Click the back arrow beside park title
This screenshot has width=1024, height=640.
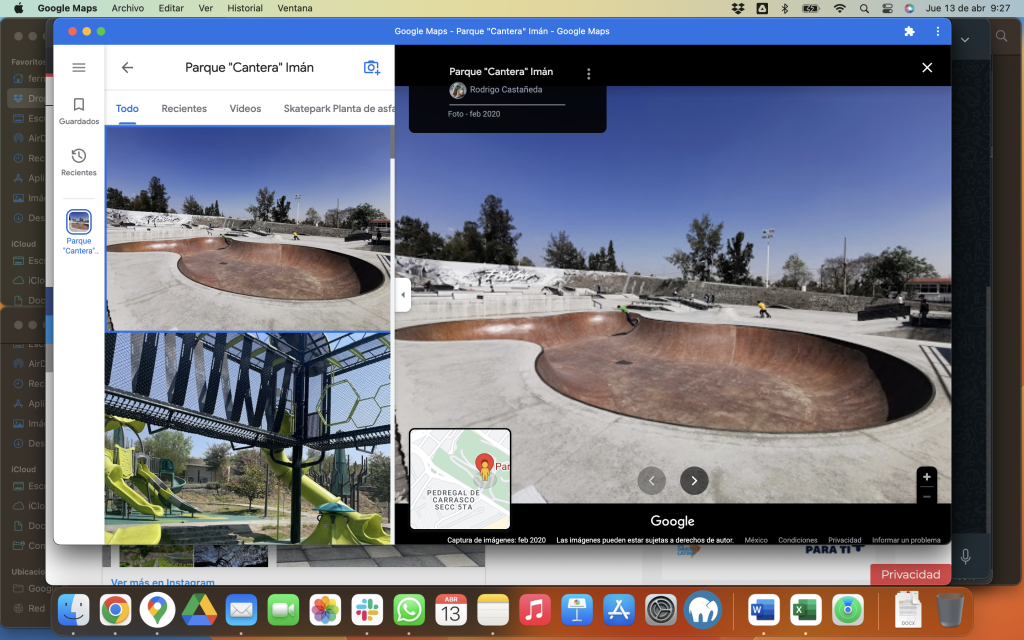point(127,68)
